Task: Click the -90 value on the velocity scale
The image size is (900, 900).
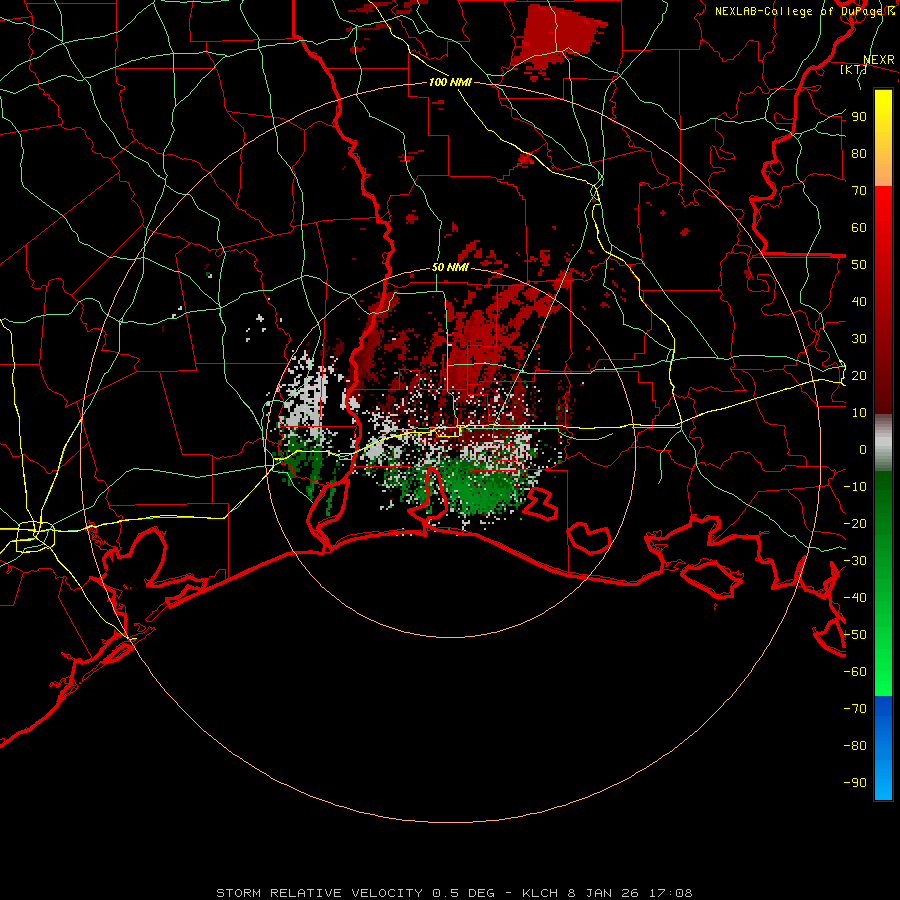Action: tap(855, 783)
